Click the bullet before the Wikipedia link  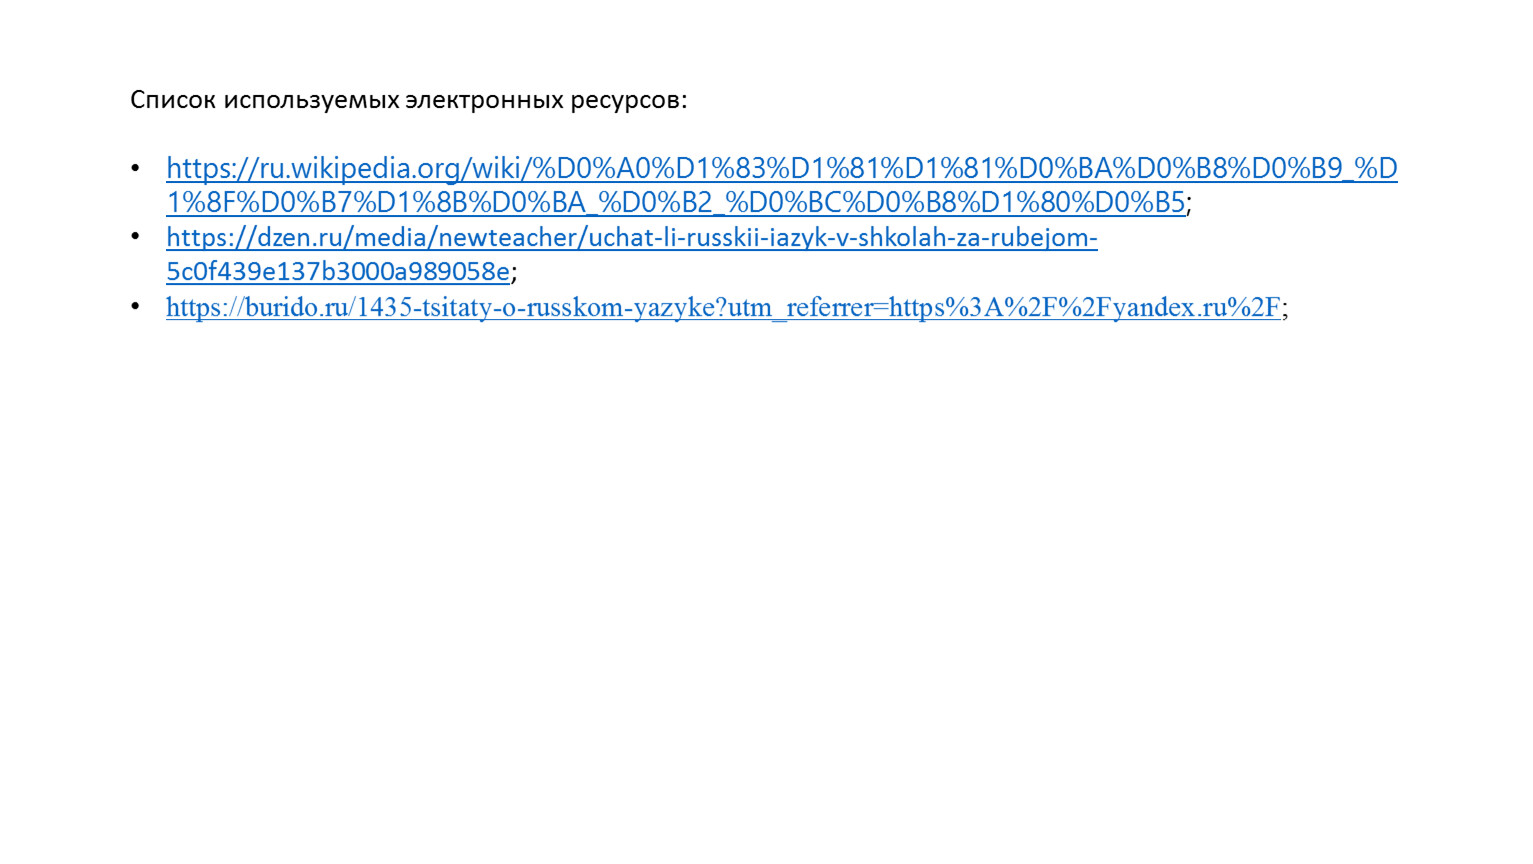(135, 168)
